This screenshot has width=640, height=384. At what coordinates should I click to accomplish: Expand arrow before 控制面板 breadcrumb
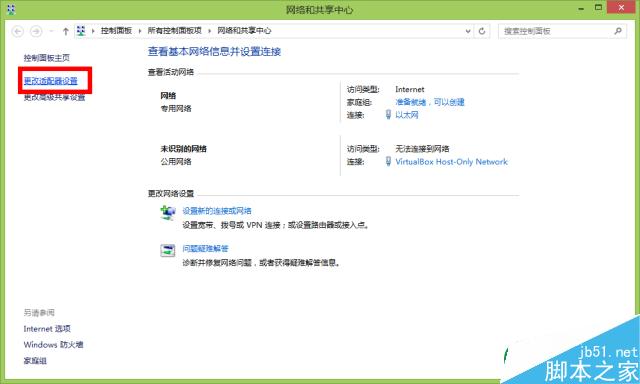pos(93,31)
